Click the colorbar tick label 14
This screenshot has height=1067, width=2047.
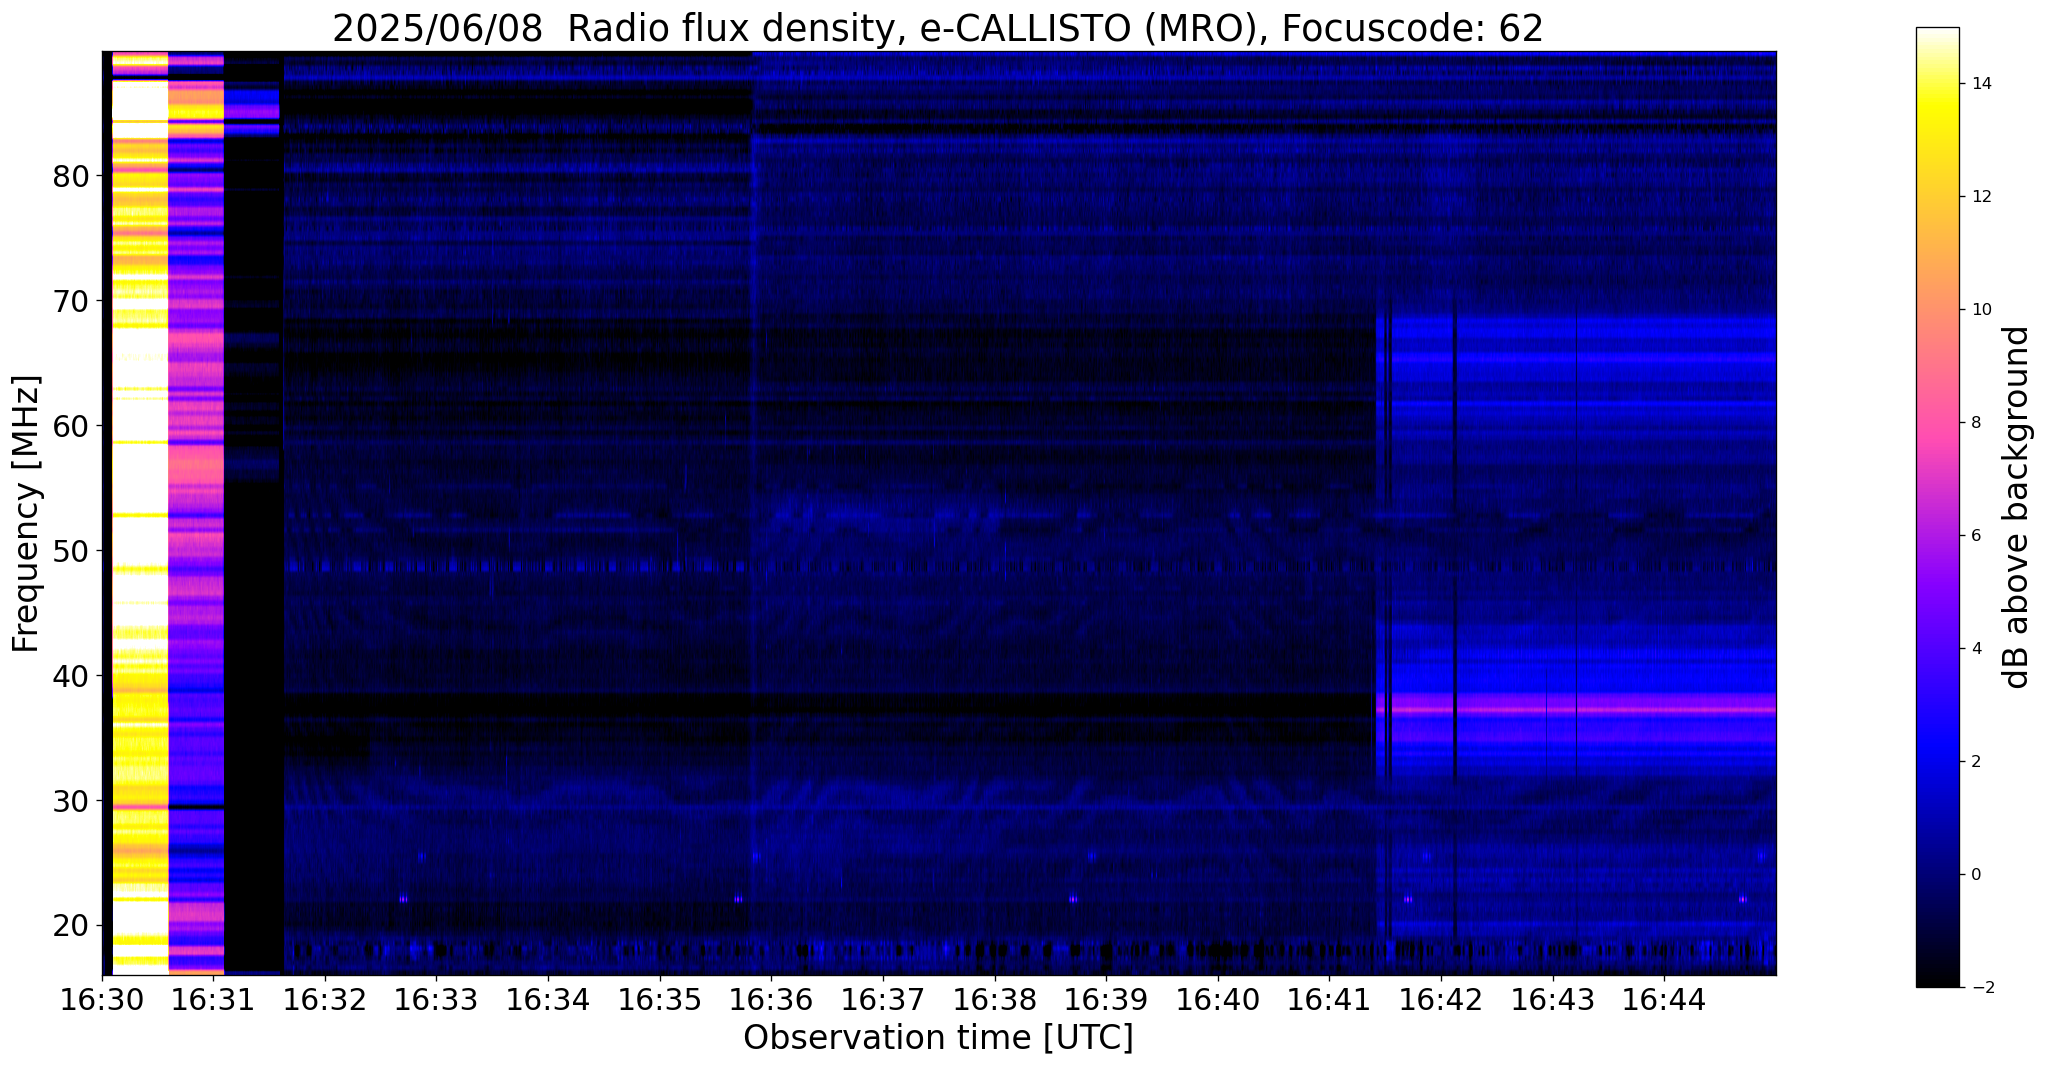click(x=1980, y=84)
